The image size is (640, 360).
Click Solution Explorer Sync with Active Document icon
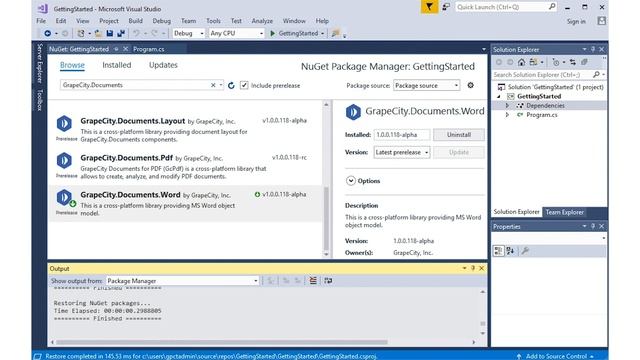pyautogui.click(x=573, y=62)
